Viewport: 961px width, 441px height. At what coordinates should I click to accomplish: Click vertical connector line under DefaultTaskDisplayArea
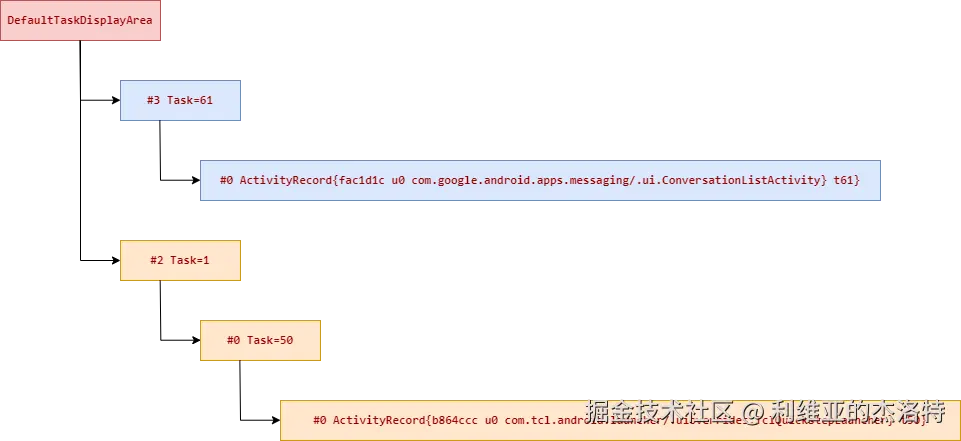[80, 150]
